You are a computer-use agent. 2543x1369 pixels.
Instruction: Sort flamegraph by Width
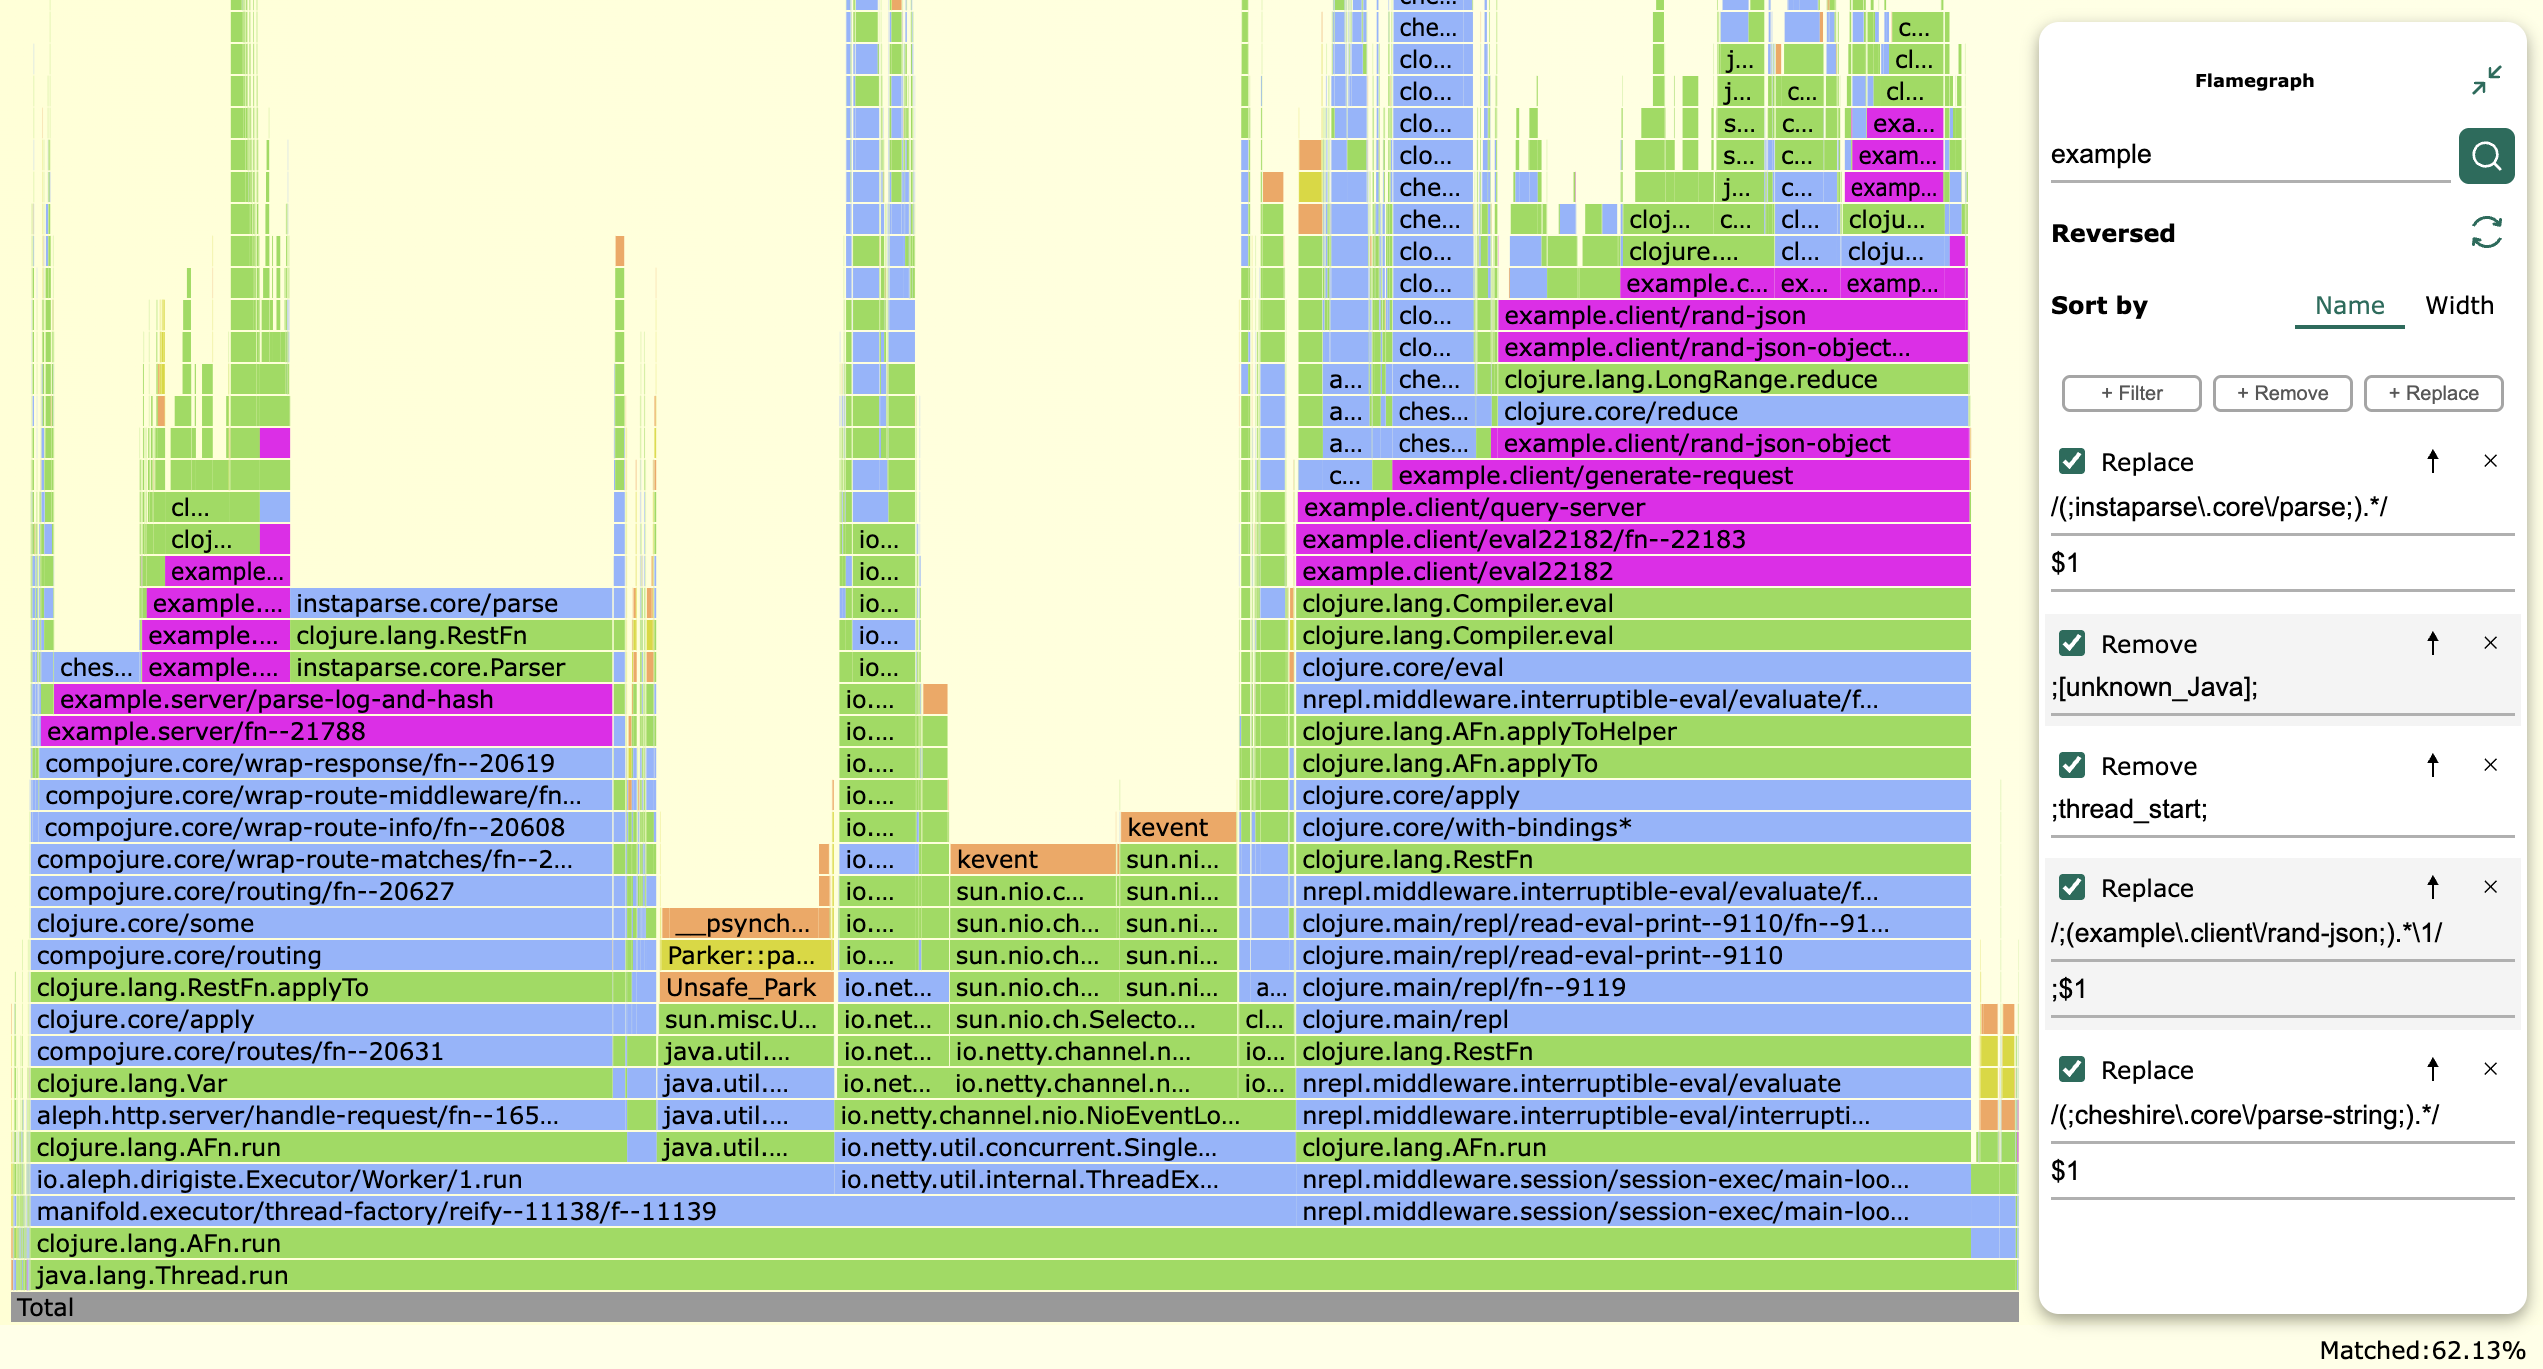(2458, 306)
